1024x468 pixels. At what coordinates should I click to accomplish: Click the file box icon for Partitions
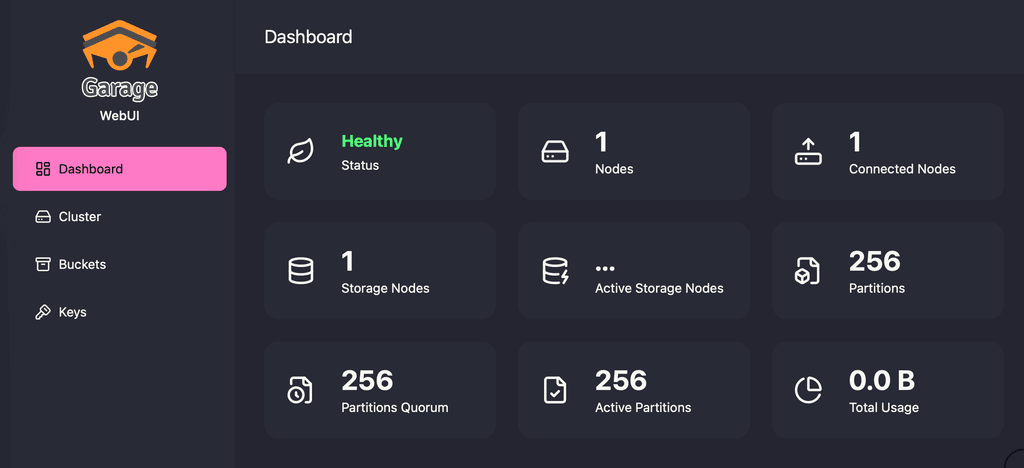(809, 271)
